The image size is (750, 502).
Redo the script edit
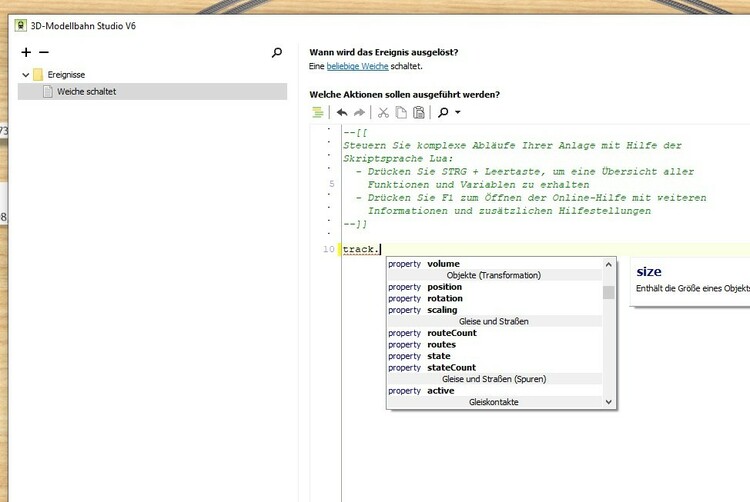click(x=360, y=113)
